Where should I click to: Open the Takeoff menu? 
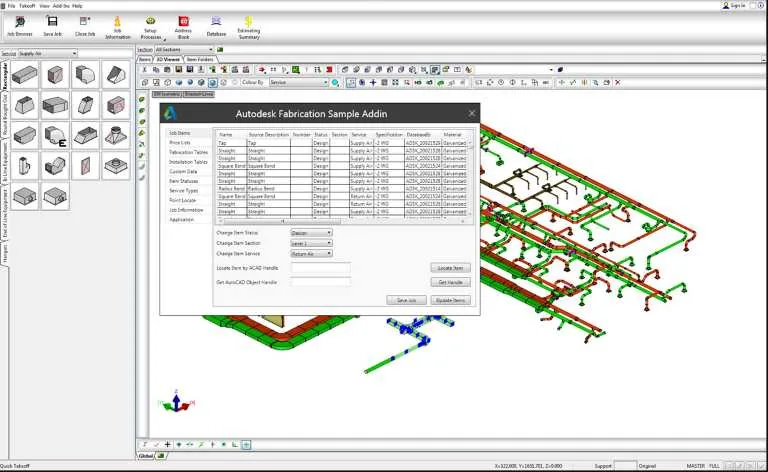coord(27,6)
